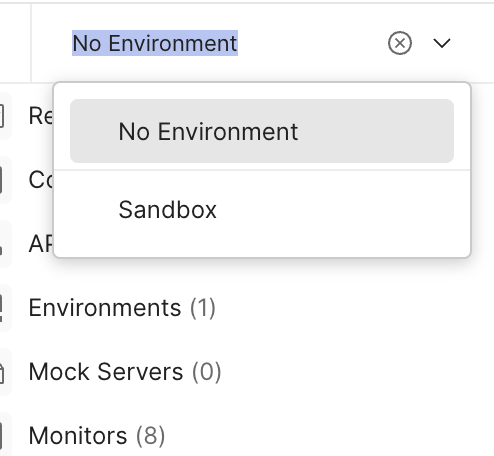Click the Environments icon at the left edge
The height and width of the screenshot is (456, 494).
coord(3,308)
